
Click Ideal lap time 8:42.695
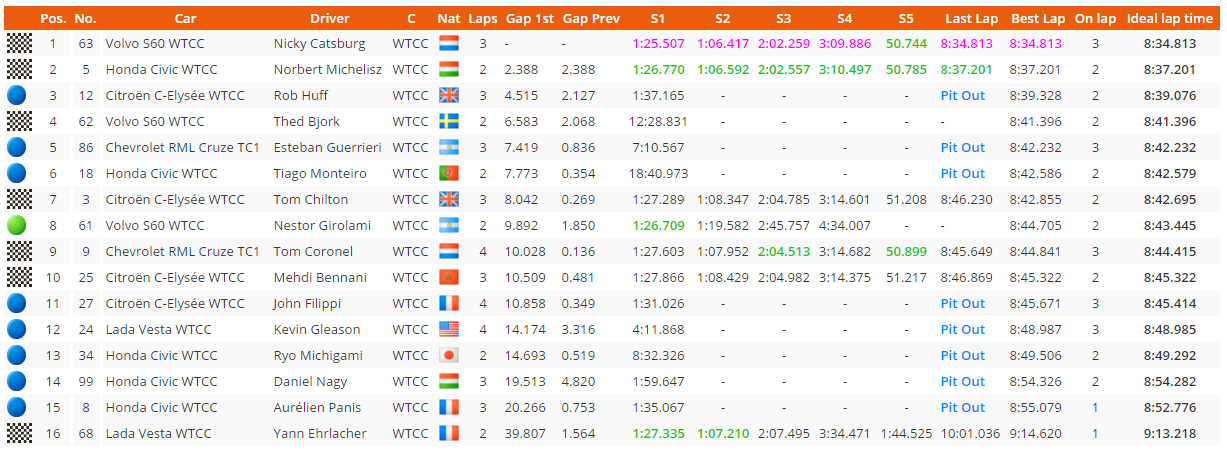click(x=1170, y=199)
